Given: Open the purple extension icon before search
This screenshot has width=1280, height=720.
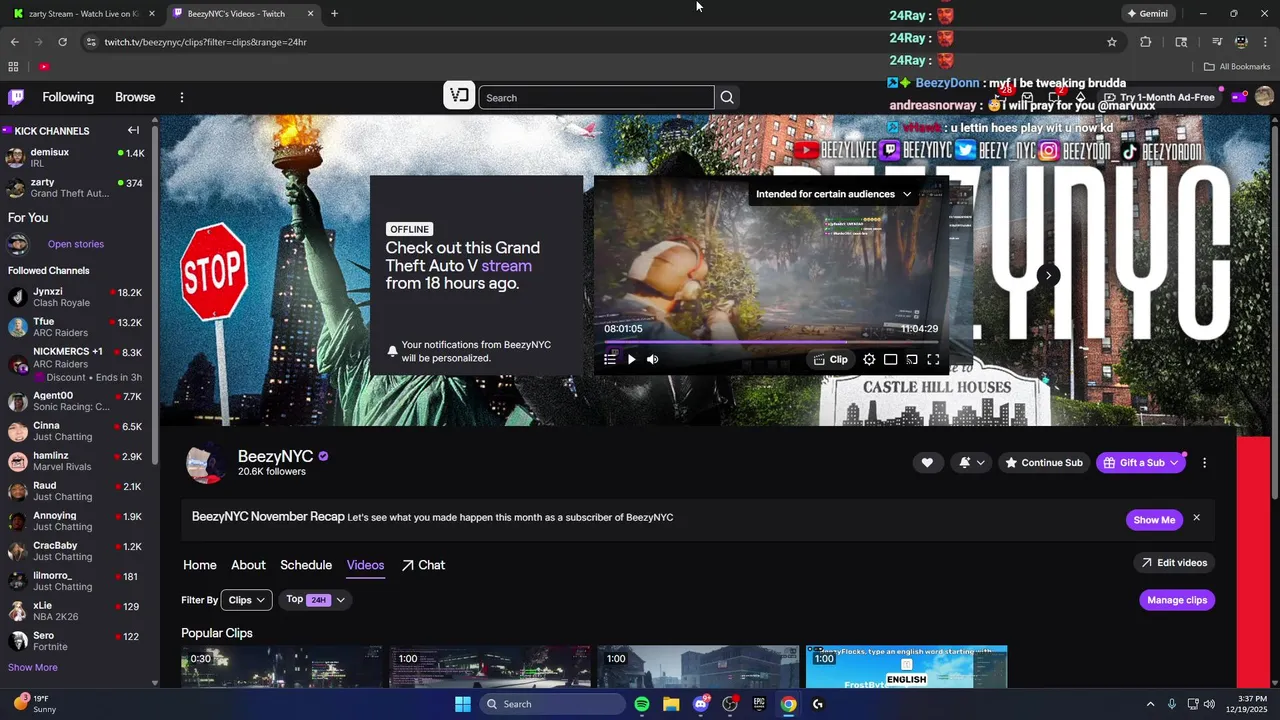Looking at the screenshot, I should (x=459, y=96).
